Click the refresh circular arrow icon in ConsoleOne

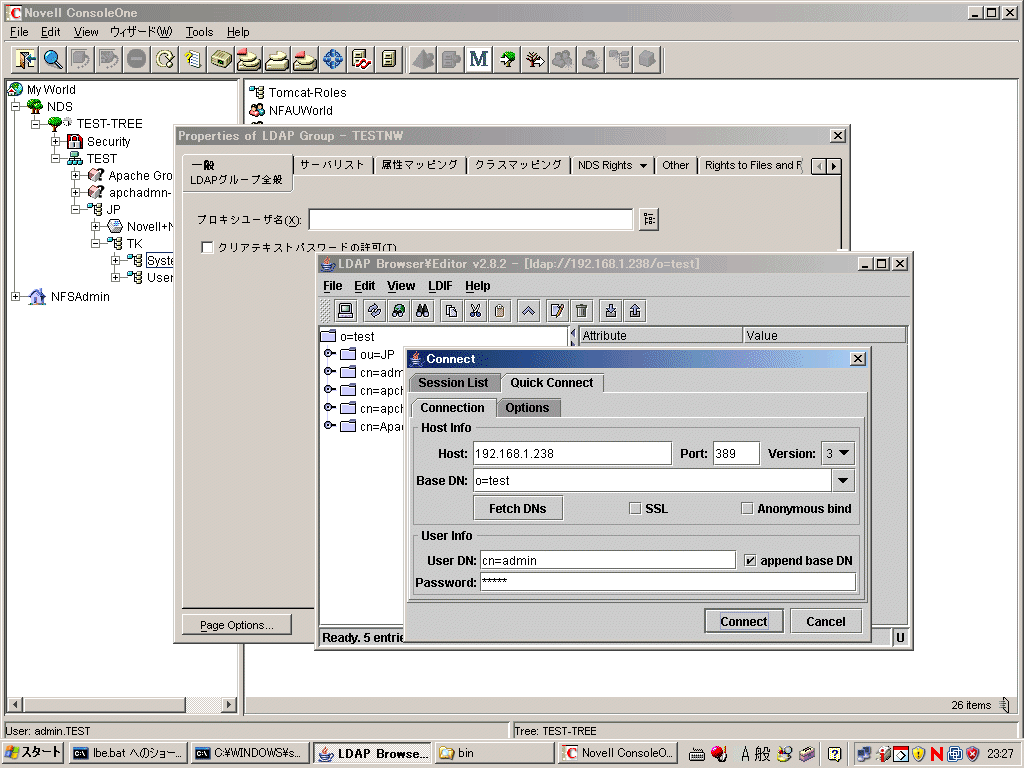165,59
